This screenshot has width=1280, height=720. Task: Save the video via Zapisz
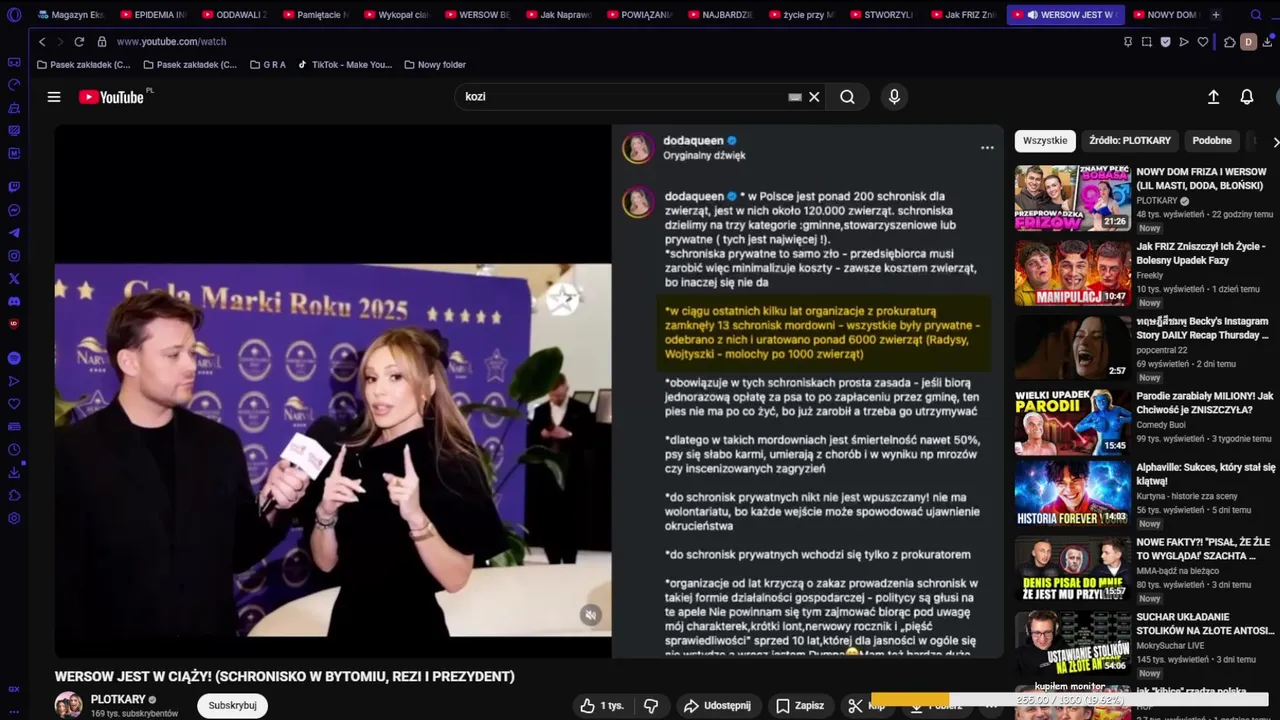(x=800, y=706)
